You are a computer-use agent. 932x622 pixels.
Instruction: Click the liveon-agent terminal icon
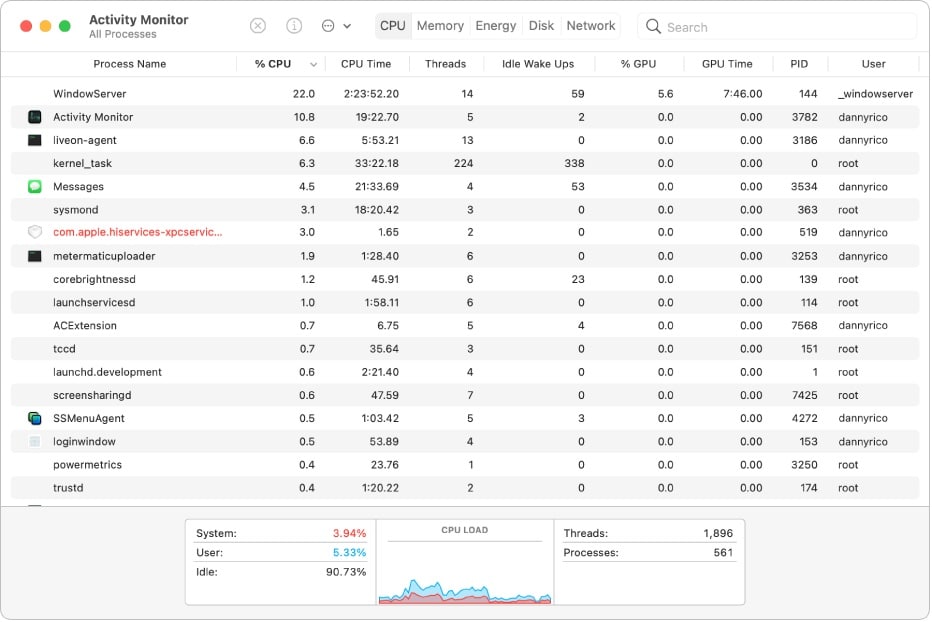35,140
